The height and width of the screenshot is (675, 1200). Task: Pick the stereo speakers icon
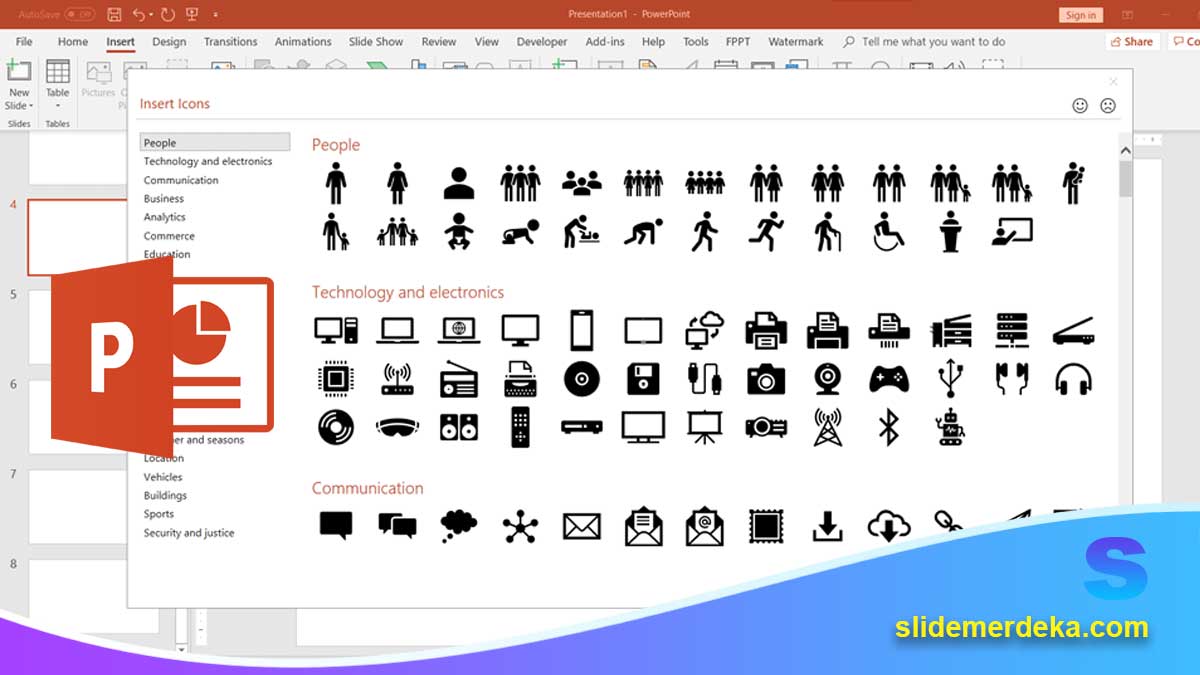[x=459, y=427]
